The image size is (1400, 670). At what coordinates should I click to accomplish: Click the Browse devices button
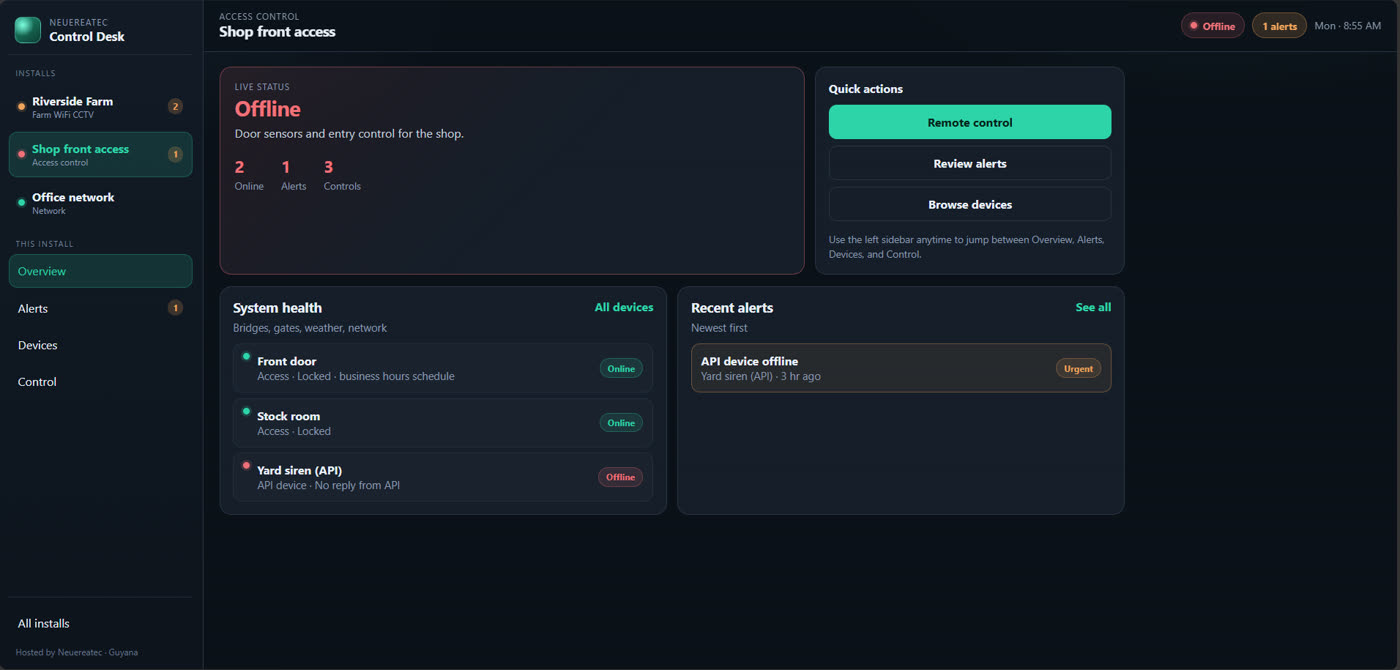[x=970, y=204]
